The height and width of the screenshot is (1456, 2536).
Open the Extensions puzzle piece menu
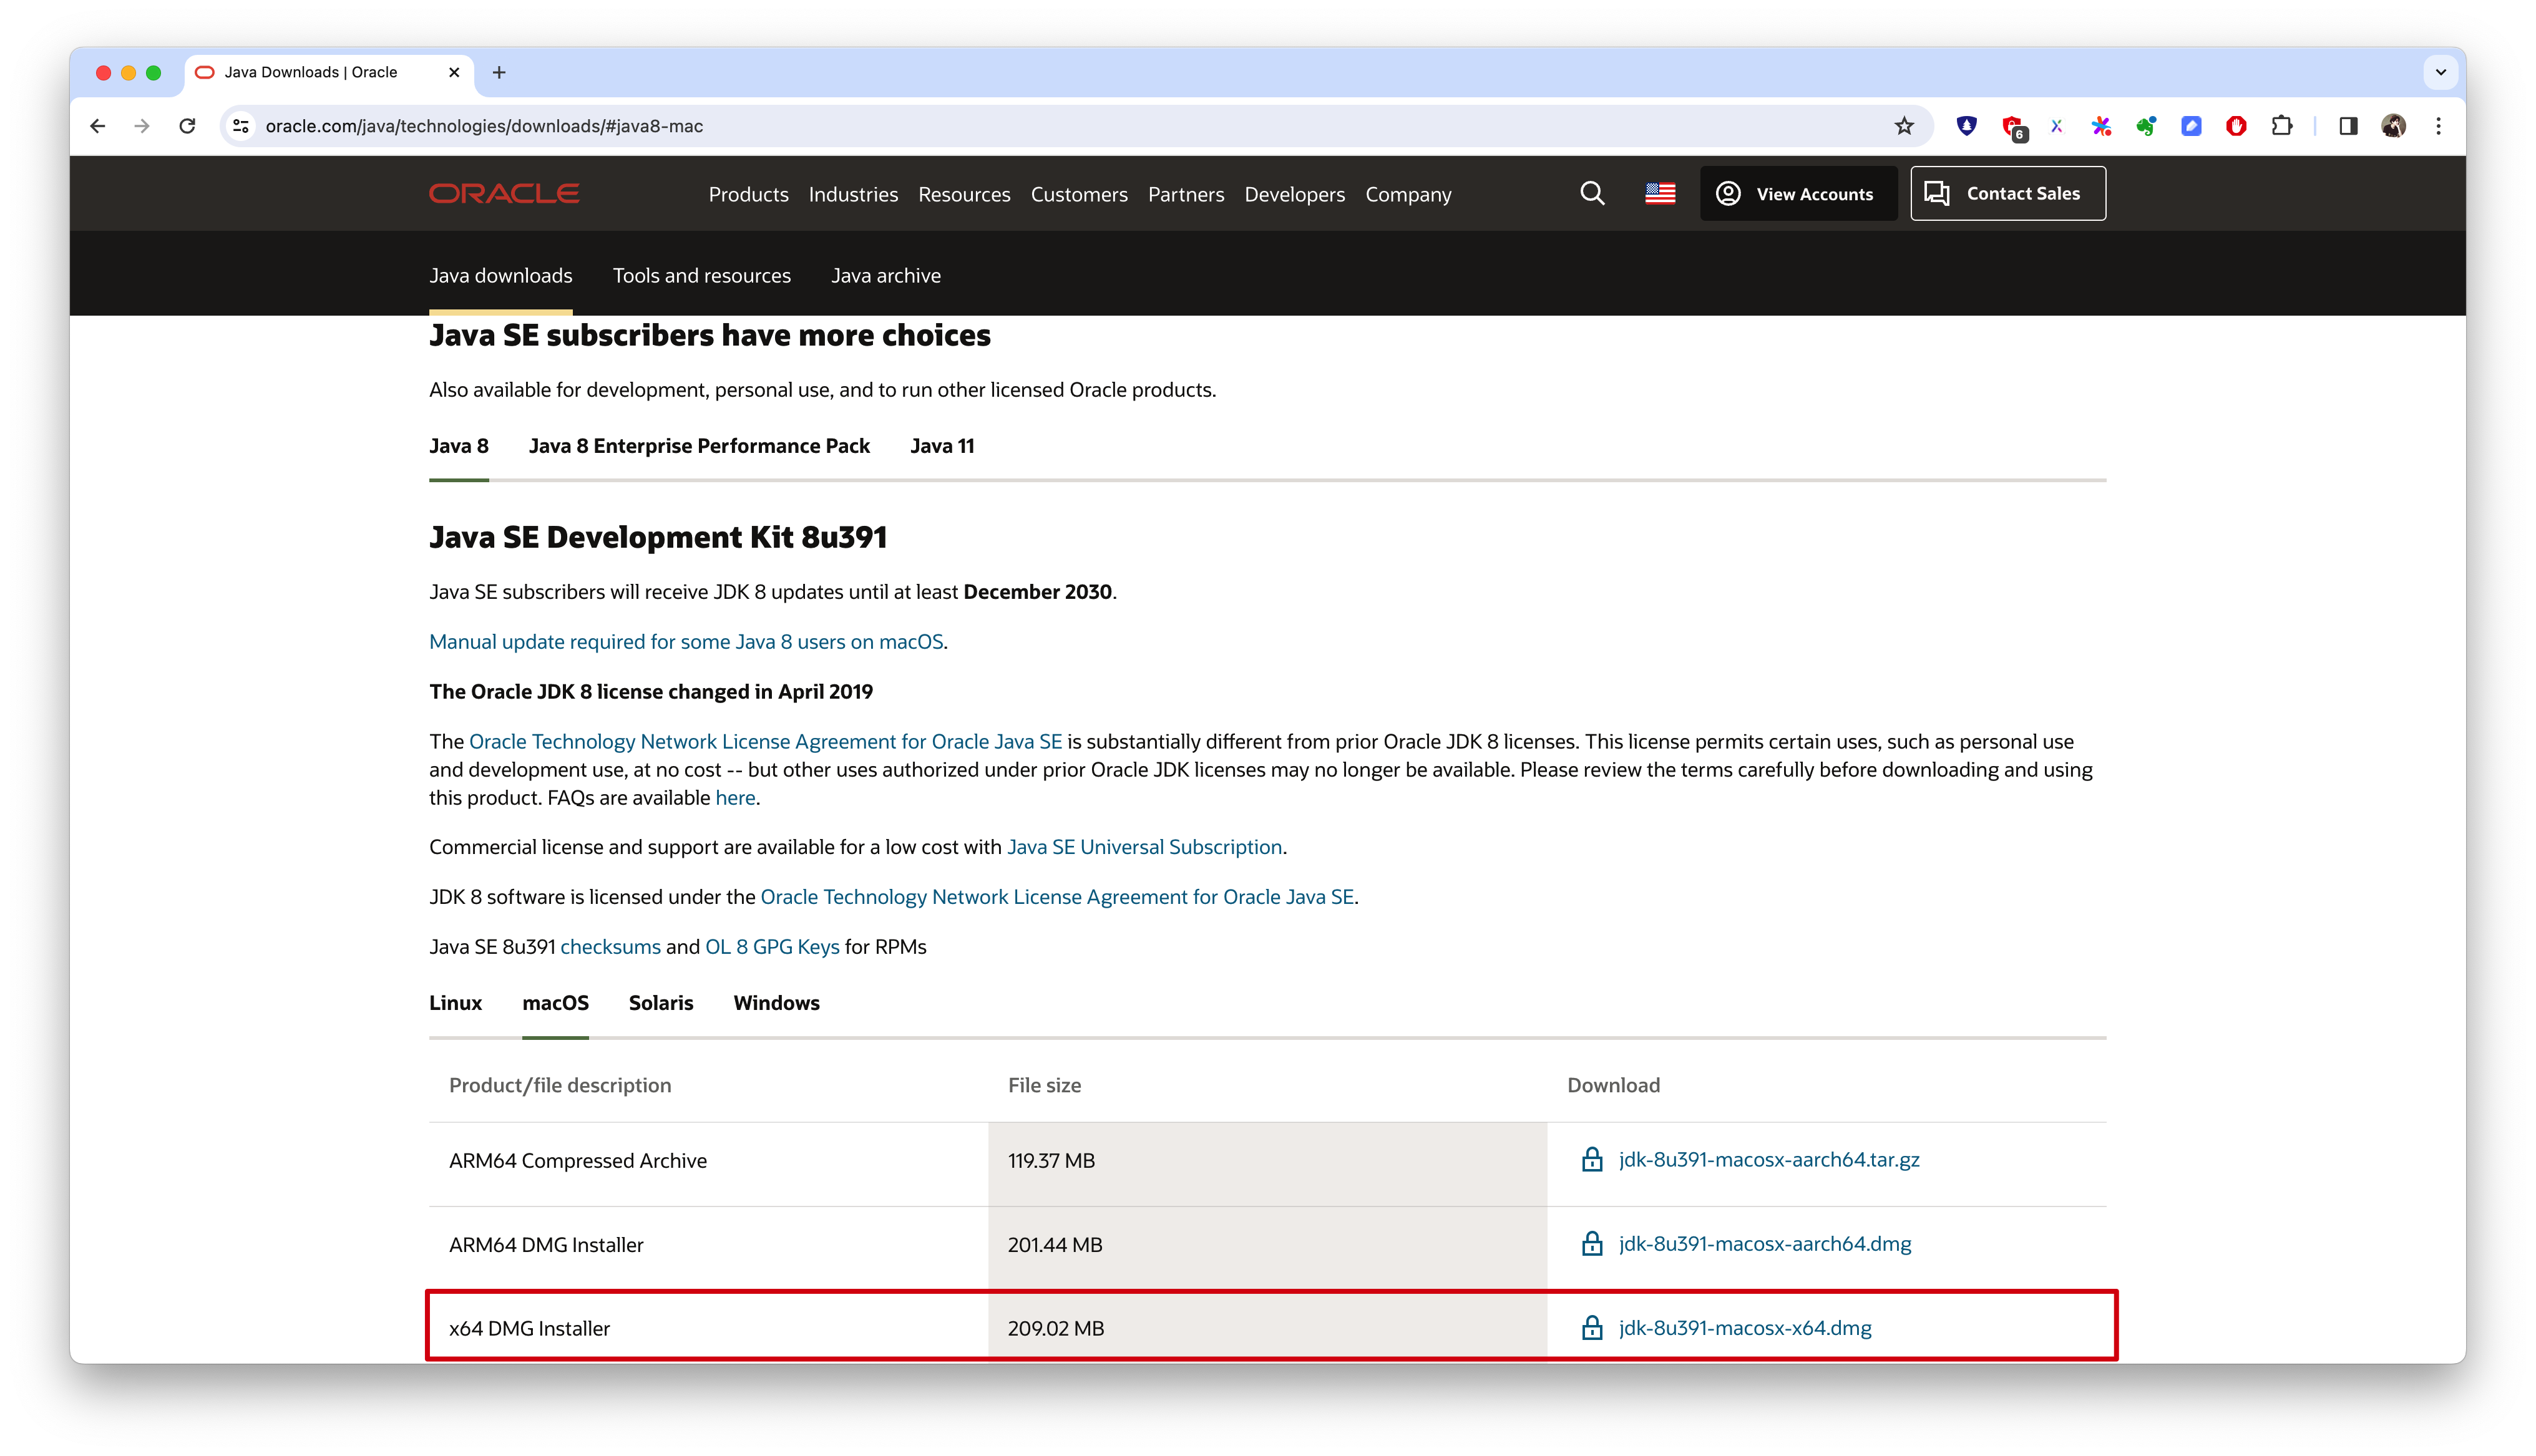click(2282, 126)
